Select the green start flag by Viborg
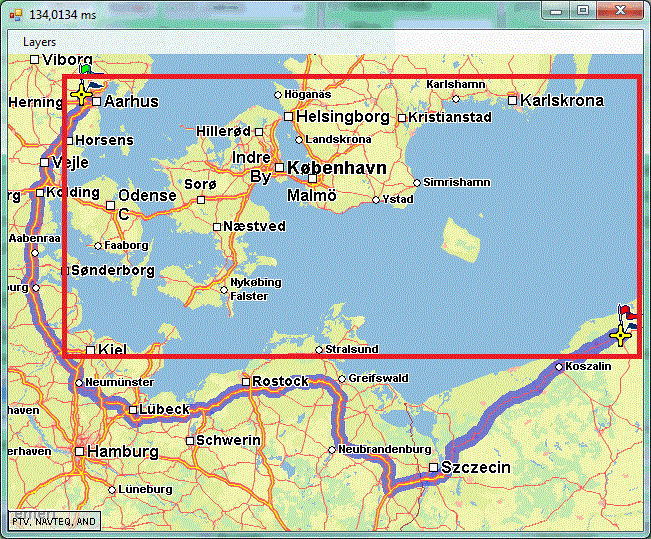651x539 pixels. pos(86,70)
